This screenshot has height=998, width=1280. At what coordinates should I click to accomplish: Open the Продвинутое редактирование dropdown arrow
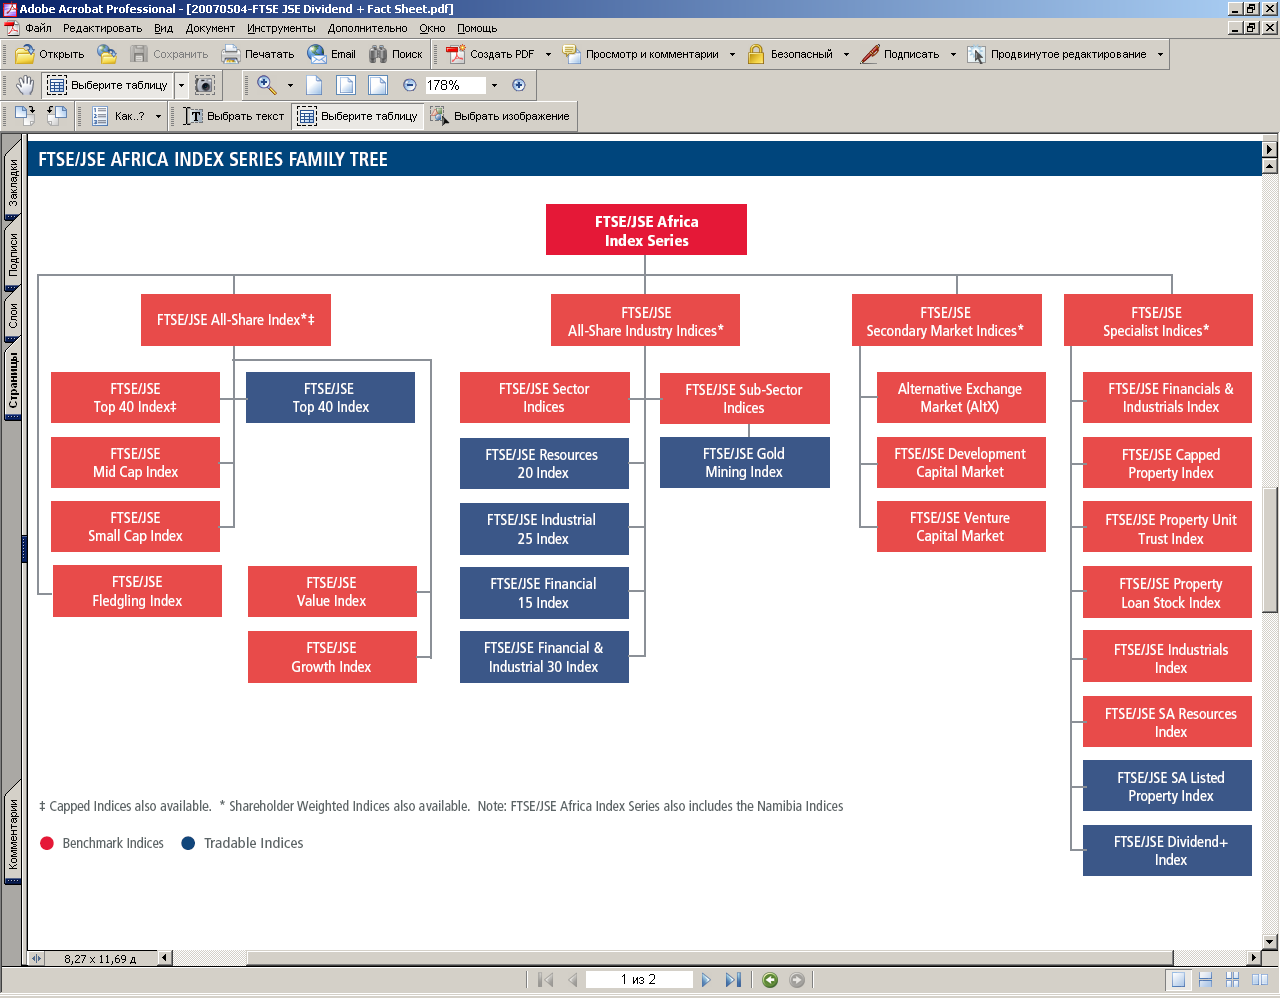pos(1160,55)
